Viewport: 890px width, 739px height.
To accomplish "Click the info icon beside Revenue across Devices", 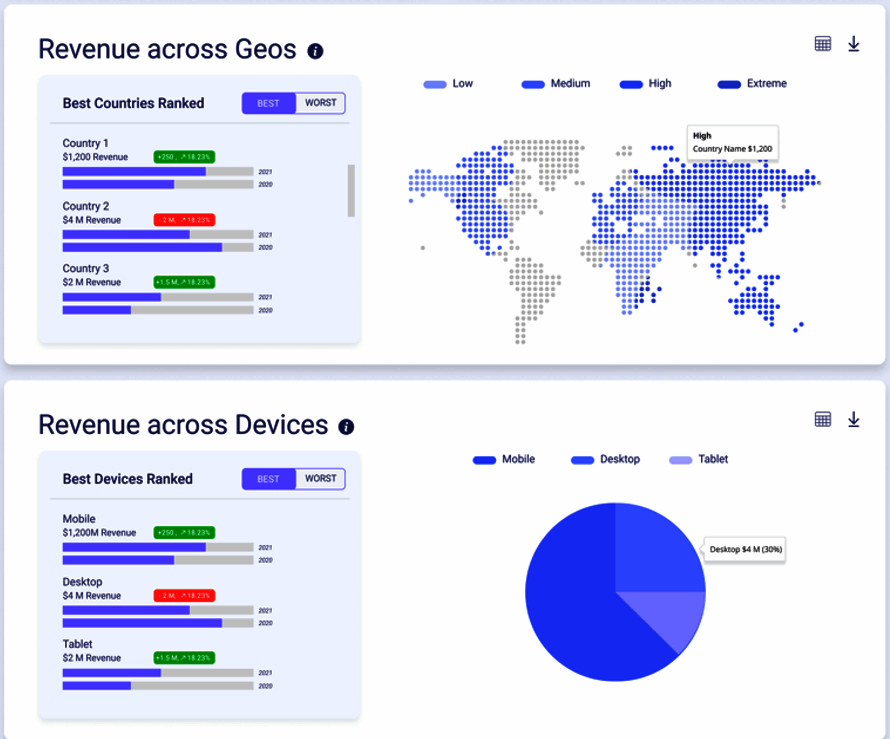I will tap(346, 427).
